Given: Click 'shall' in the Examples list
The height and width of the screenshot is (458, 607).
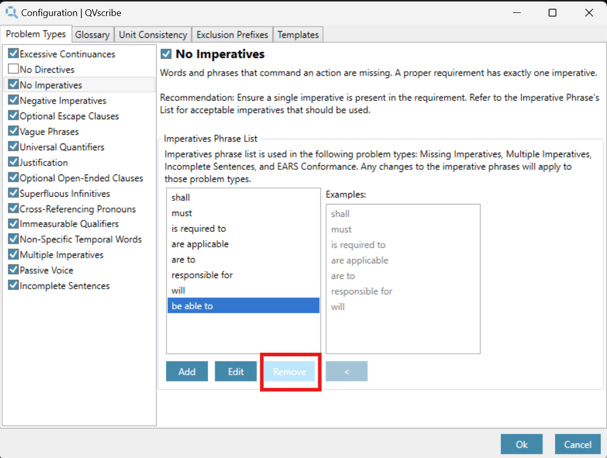Looking at the screenshot, I should 403,214.
